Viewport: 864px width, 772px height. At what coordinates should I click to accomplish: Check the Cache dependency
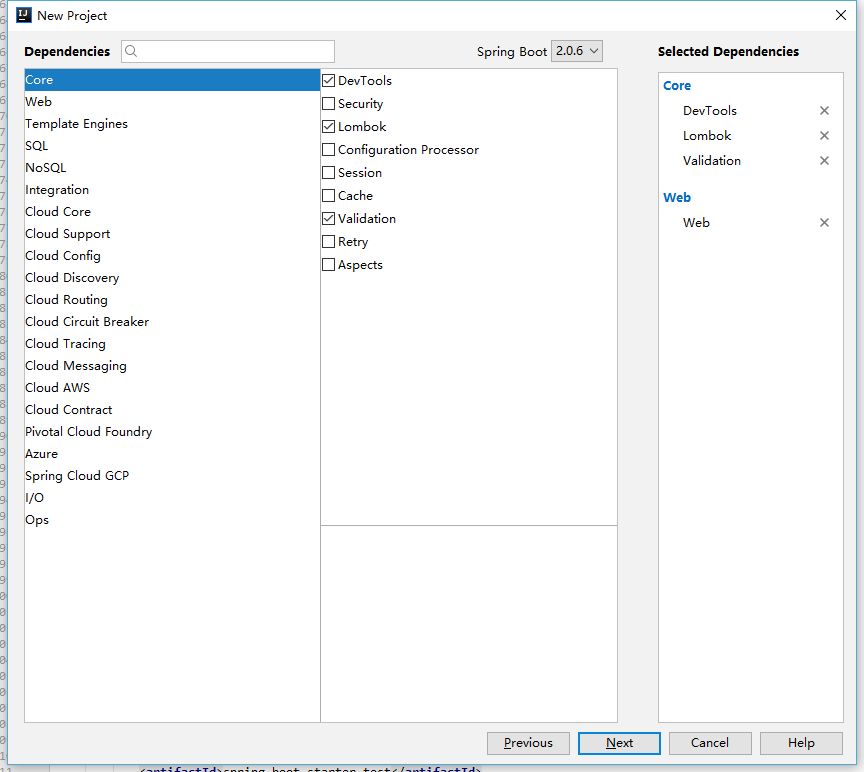pos(327,195)
